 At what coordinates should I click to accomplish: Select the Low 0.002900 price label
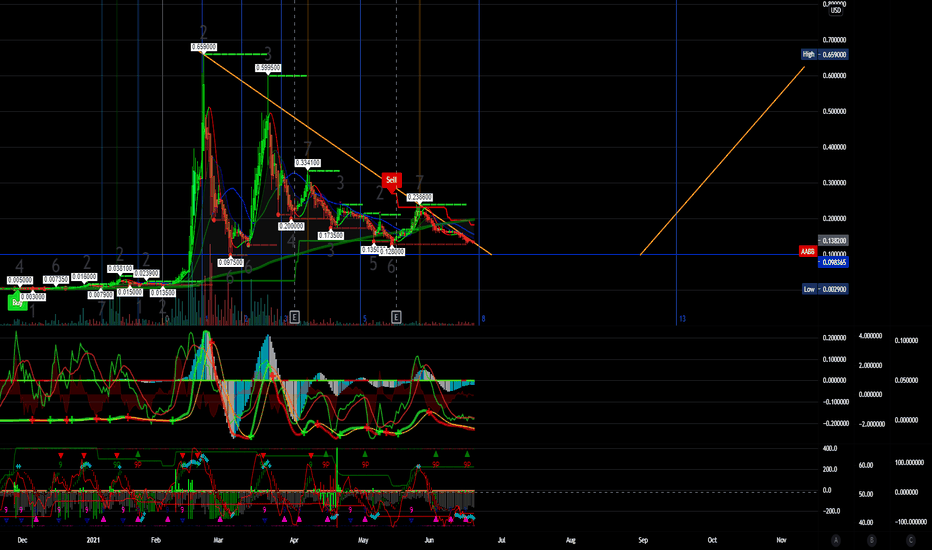coord(825,289)
